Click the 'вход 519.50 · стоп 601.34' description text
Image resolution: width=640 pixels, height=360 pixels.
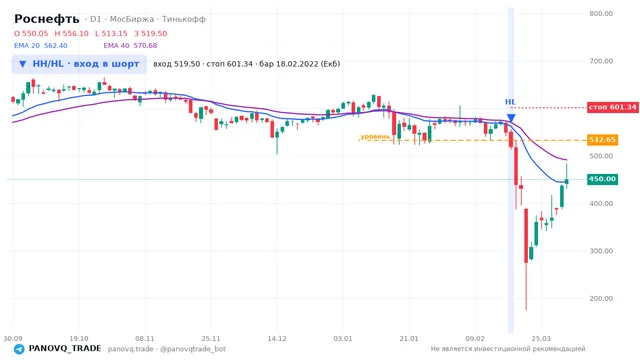point(203,64)
